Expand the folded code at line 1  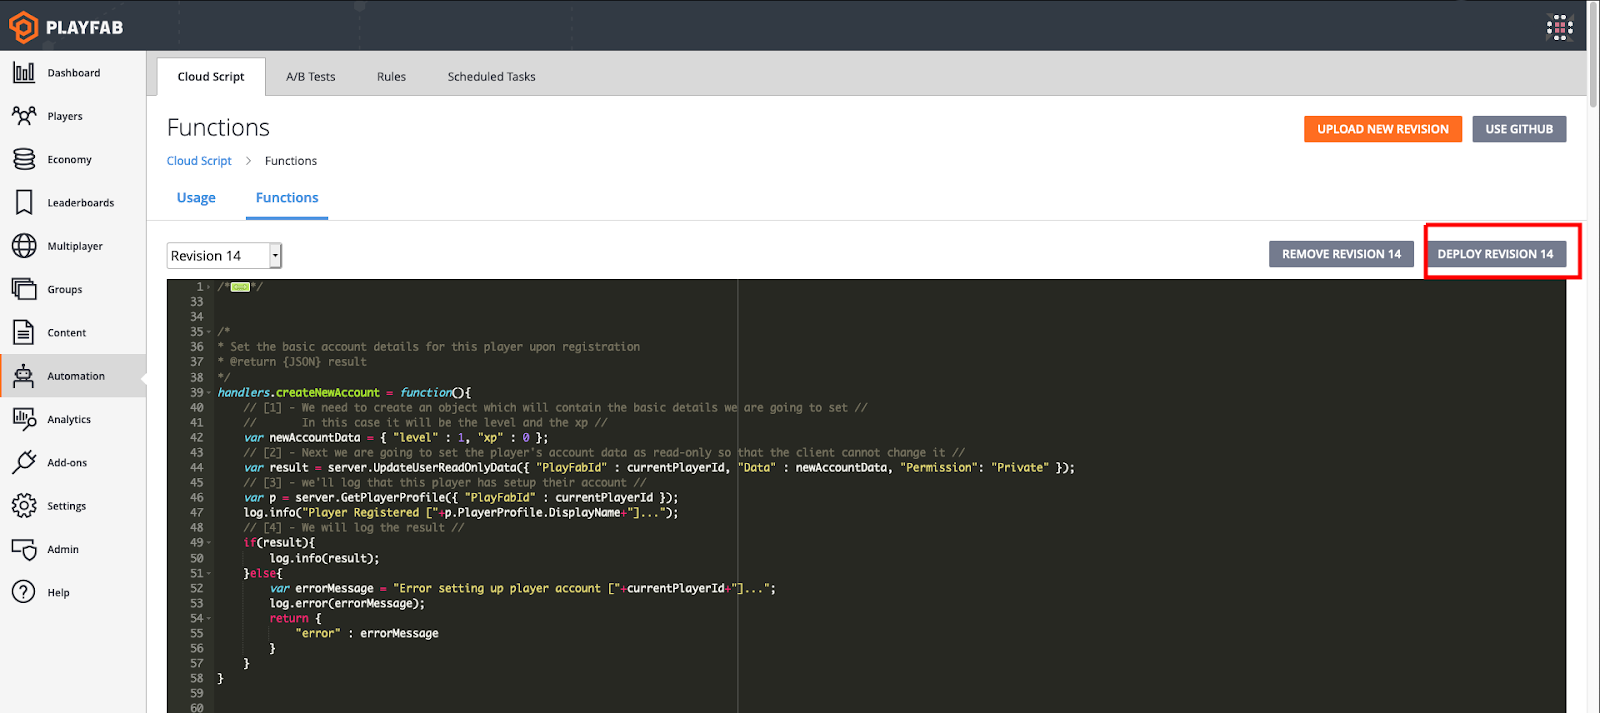coord(209,287)
